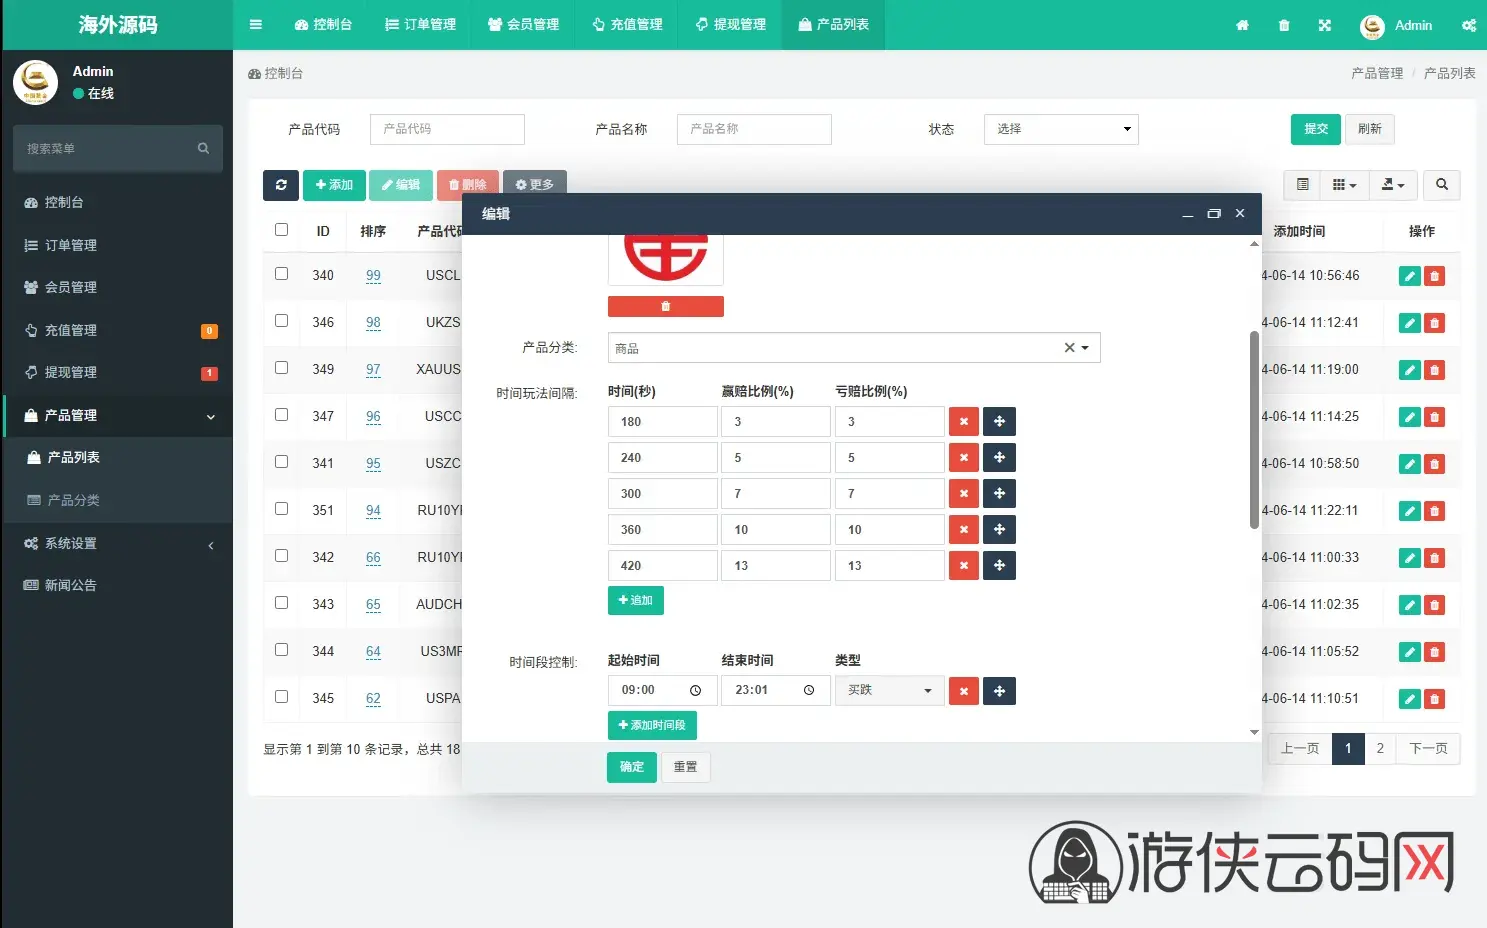Screen dimensions: 1487x928
Task: Click move handle for 360 seconds row
Action: coord(999,530)
